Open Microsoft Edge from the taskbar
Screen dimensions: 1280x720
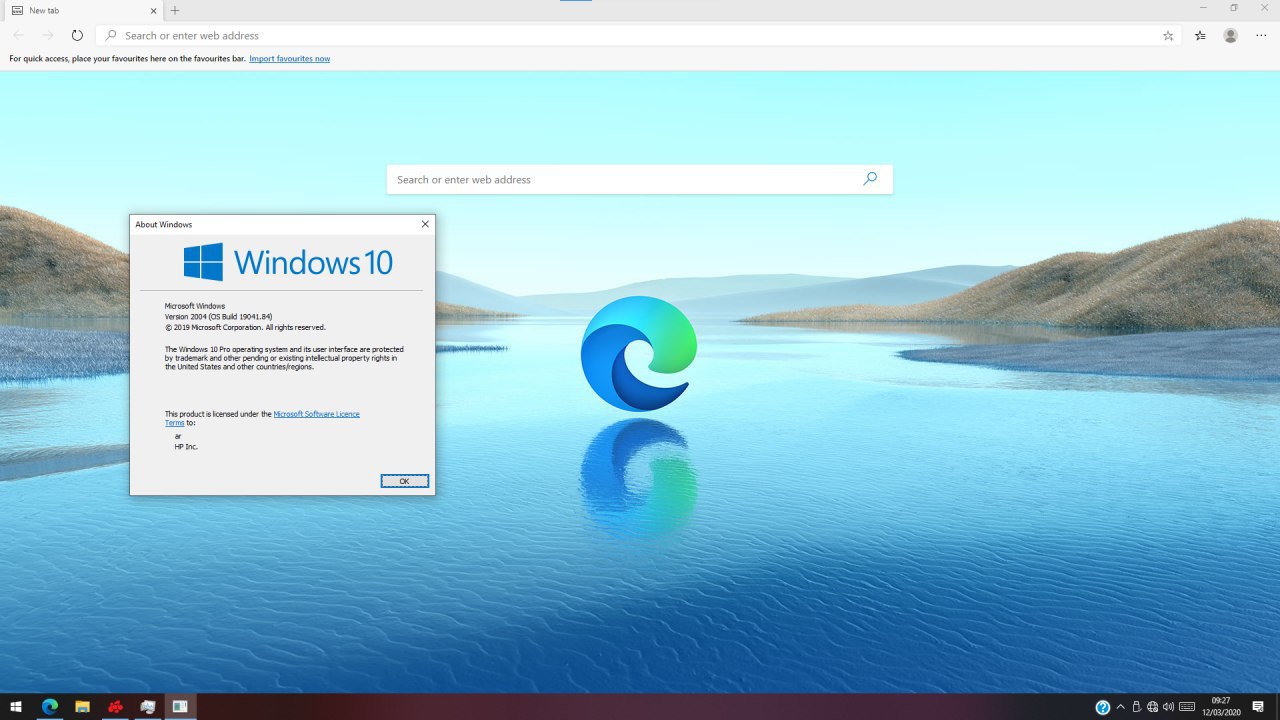[50, 707]
